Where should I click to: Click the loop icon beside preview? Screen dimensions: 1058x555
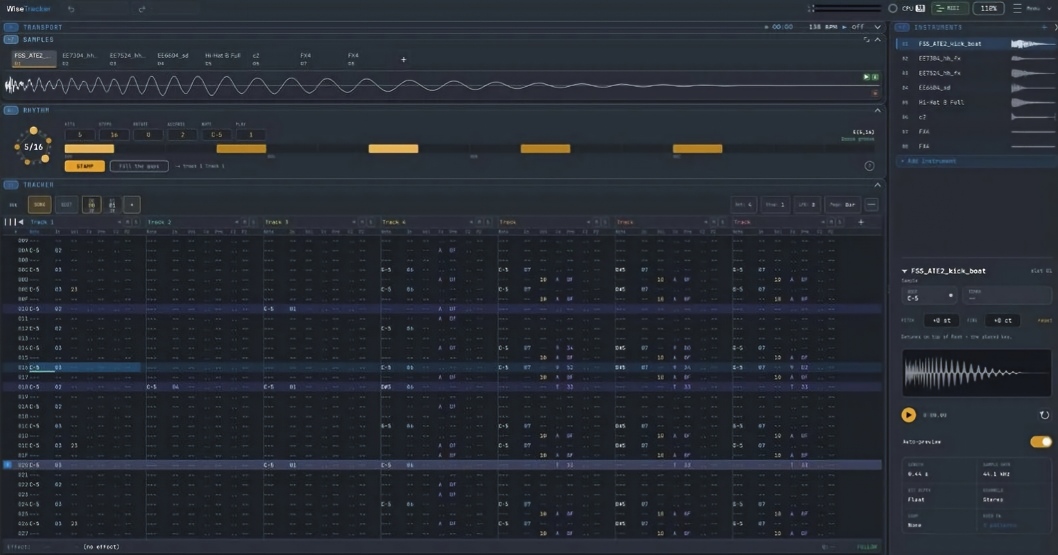[1045, 415]
